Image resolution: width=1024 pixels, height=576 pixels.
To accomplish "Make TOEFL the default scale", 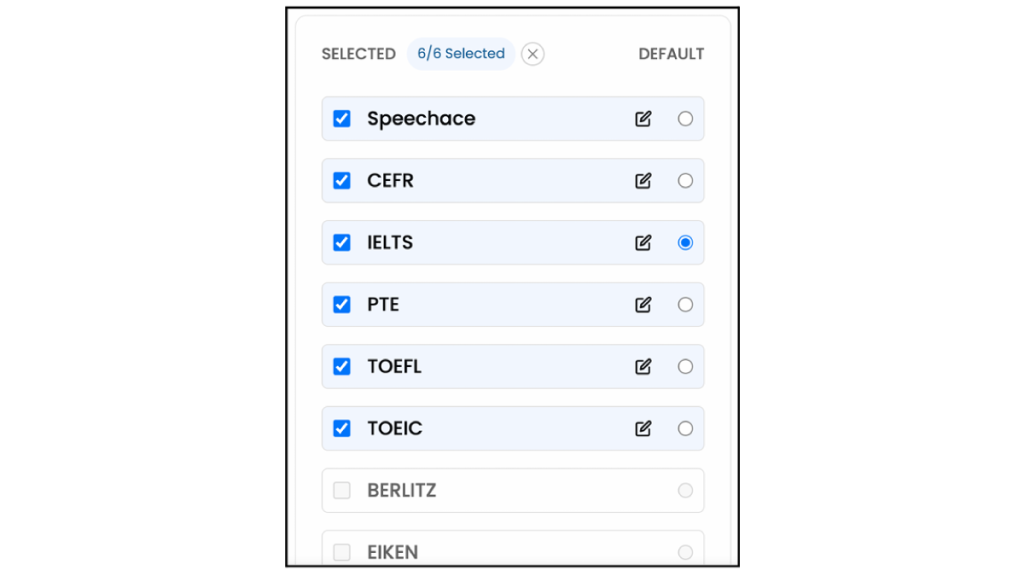I will 685,367.
